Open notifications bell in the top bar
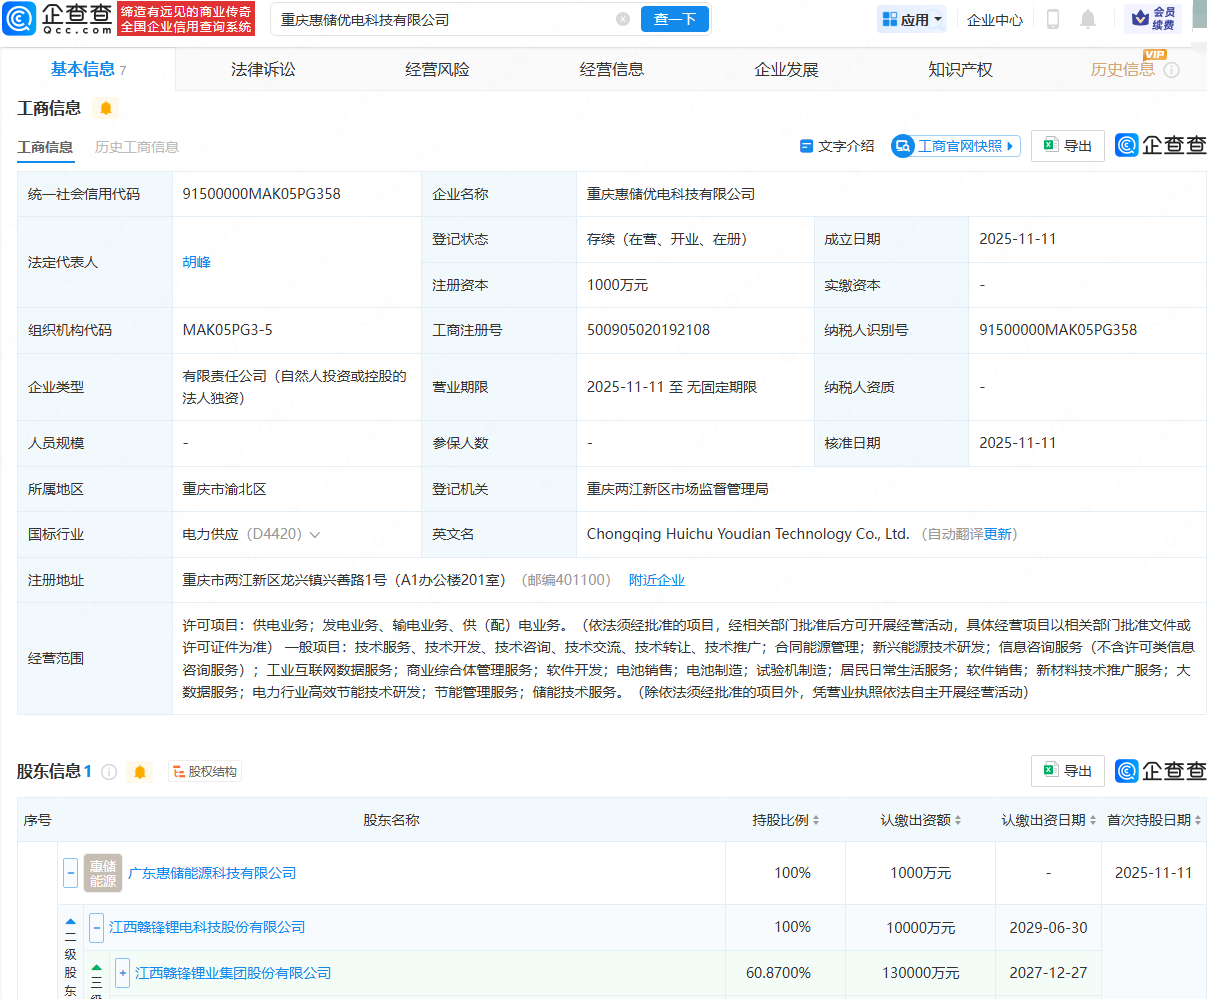Viewport: 1207px width, 999px height. point(1088,19)
